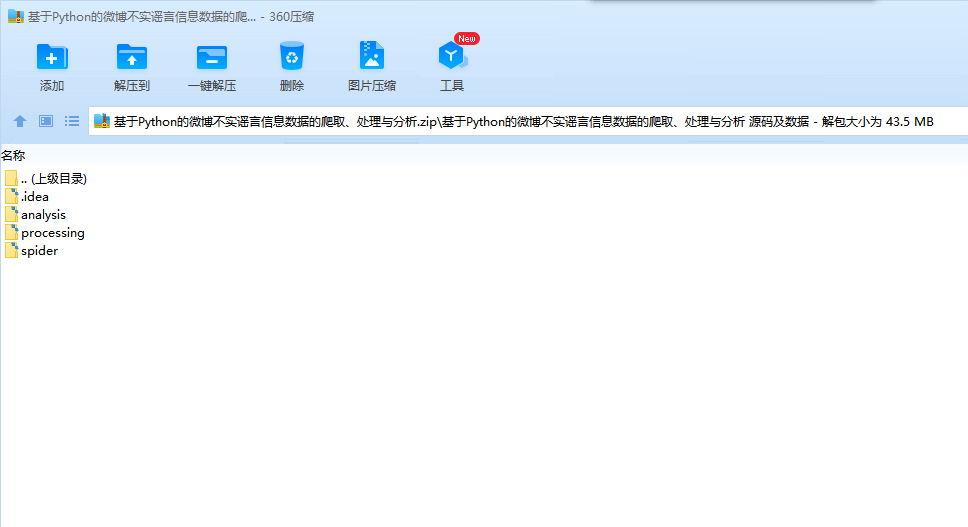Go up one level with the arrow
This screenshot has height=527, width=968.
click(x=20, y=121)
